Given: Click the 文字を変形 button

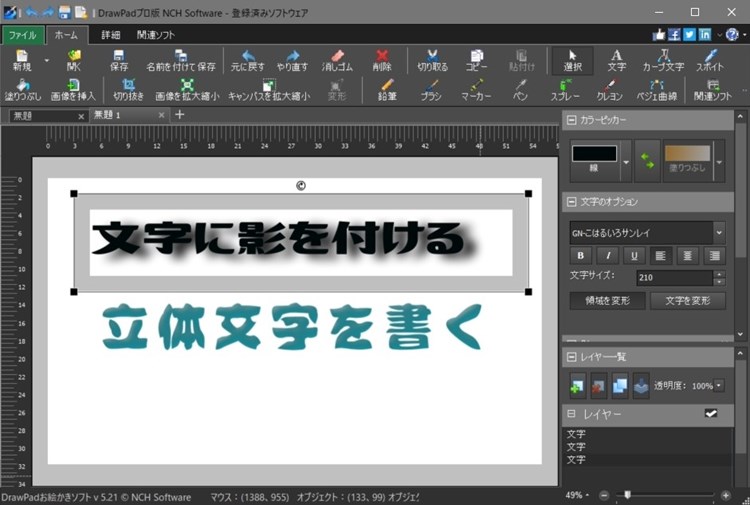Looking at the screenshot, I should tap(688, 301).
